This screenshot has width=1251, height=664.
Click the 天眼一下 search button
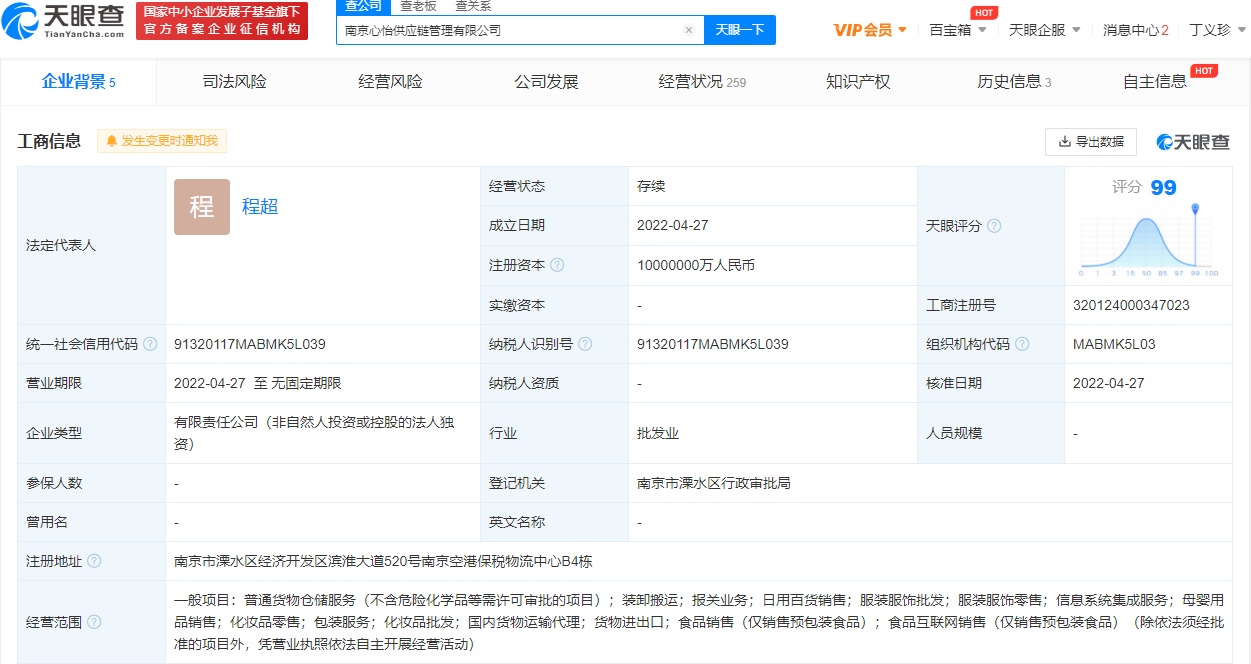tap(740, 30)
